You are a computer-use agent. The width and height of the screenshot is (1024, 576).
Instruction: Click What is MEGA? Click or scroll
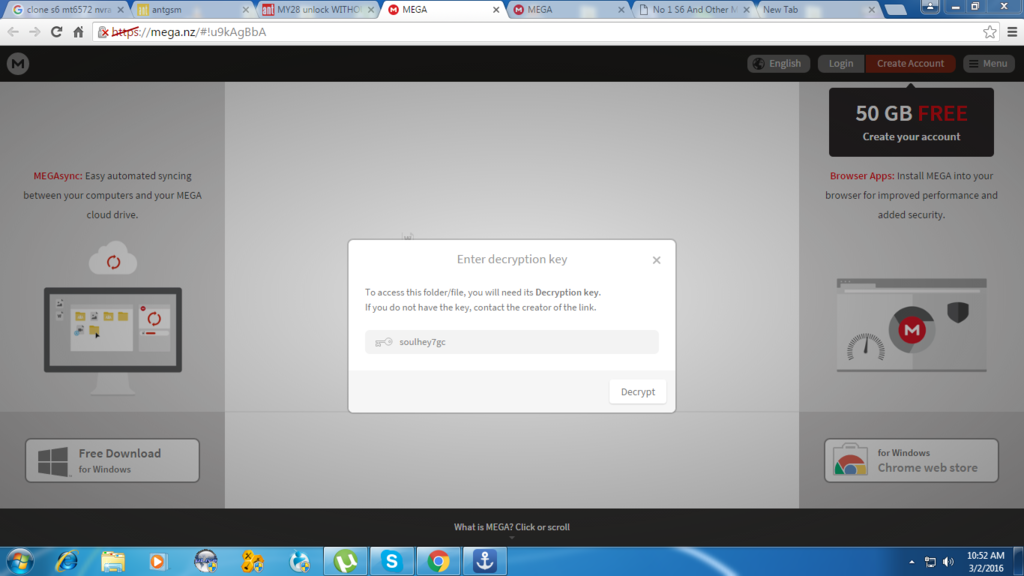coord(511,527)
